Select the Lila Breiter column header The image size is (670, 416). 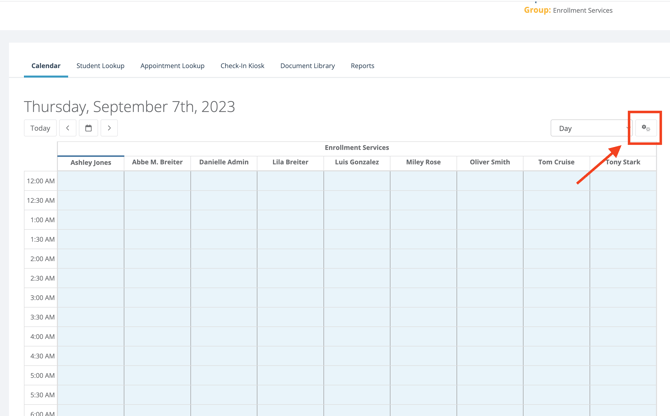pos(290,162)
